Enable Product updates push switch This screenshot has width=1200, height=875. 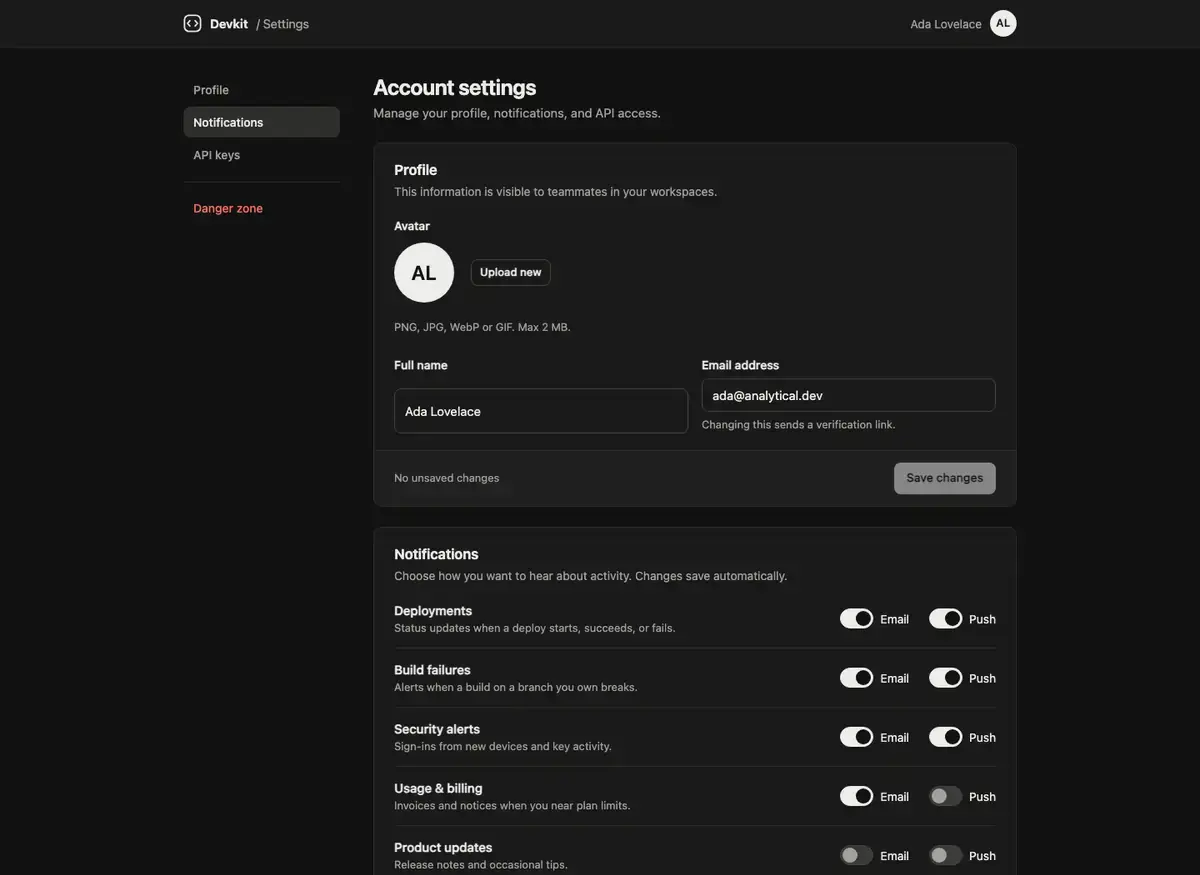click(945, 855)
